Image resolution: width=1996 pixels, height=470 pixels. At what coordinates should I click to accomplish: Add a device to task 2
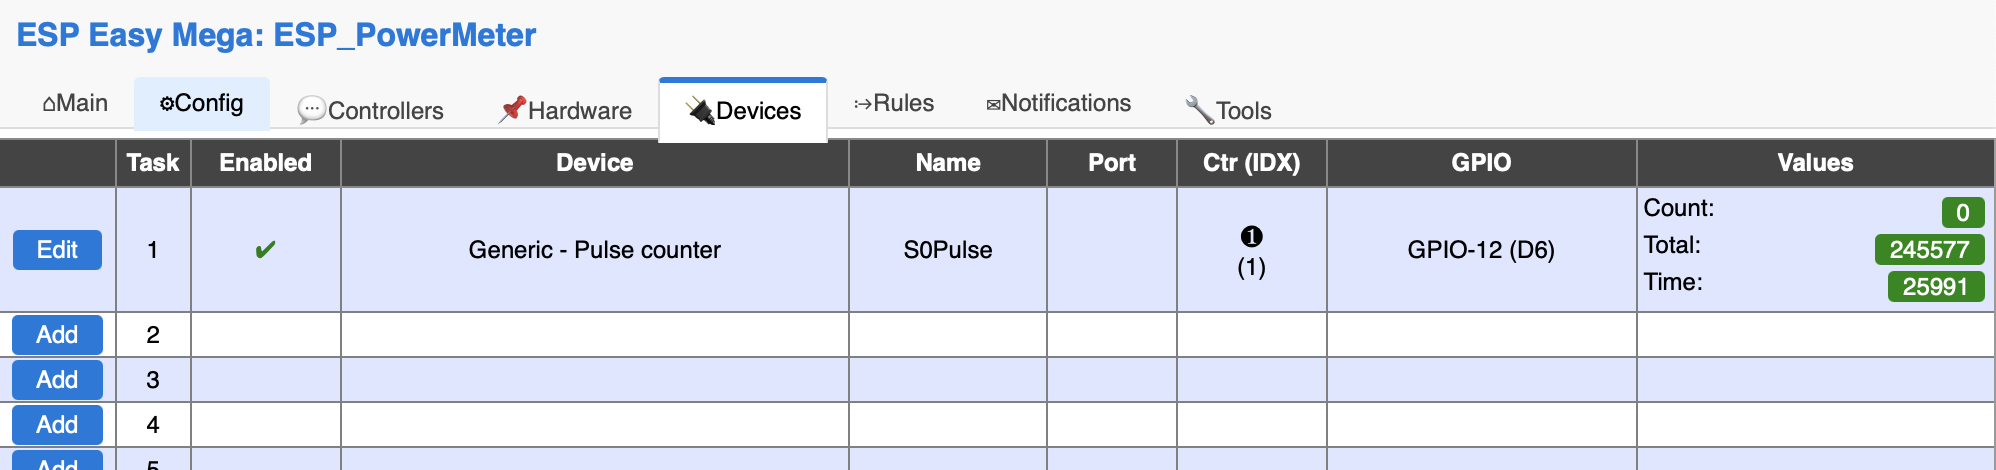(57, 335)
